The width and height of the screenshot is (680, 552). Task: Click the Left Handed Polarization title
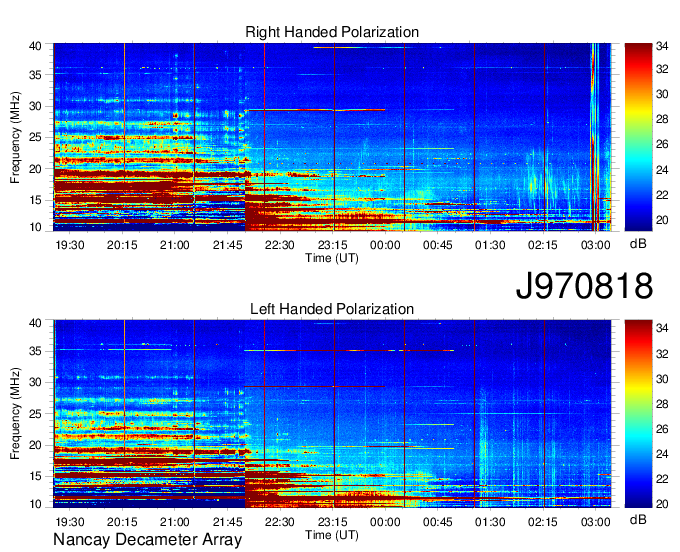[332, 309]
